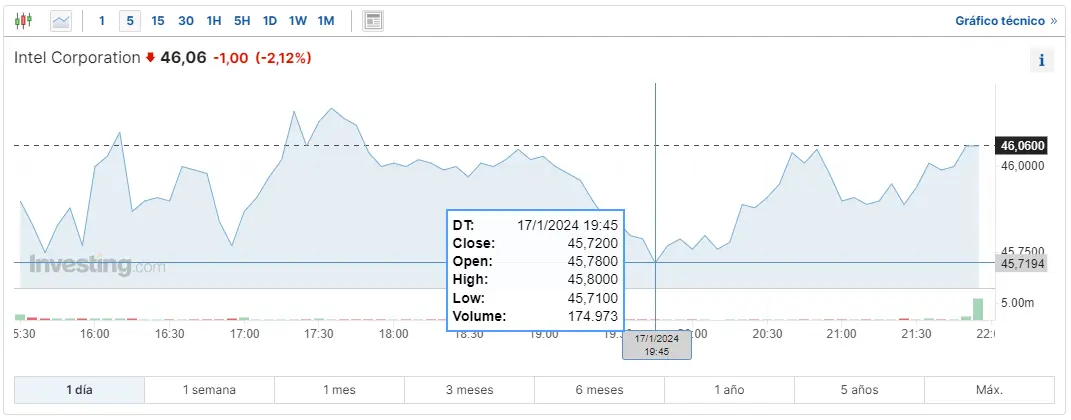Click the red down-arrow price indicator
The image size is (1071, 420).
pos(150,58)
